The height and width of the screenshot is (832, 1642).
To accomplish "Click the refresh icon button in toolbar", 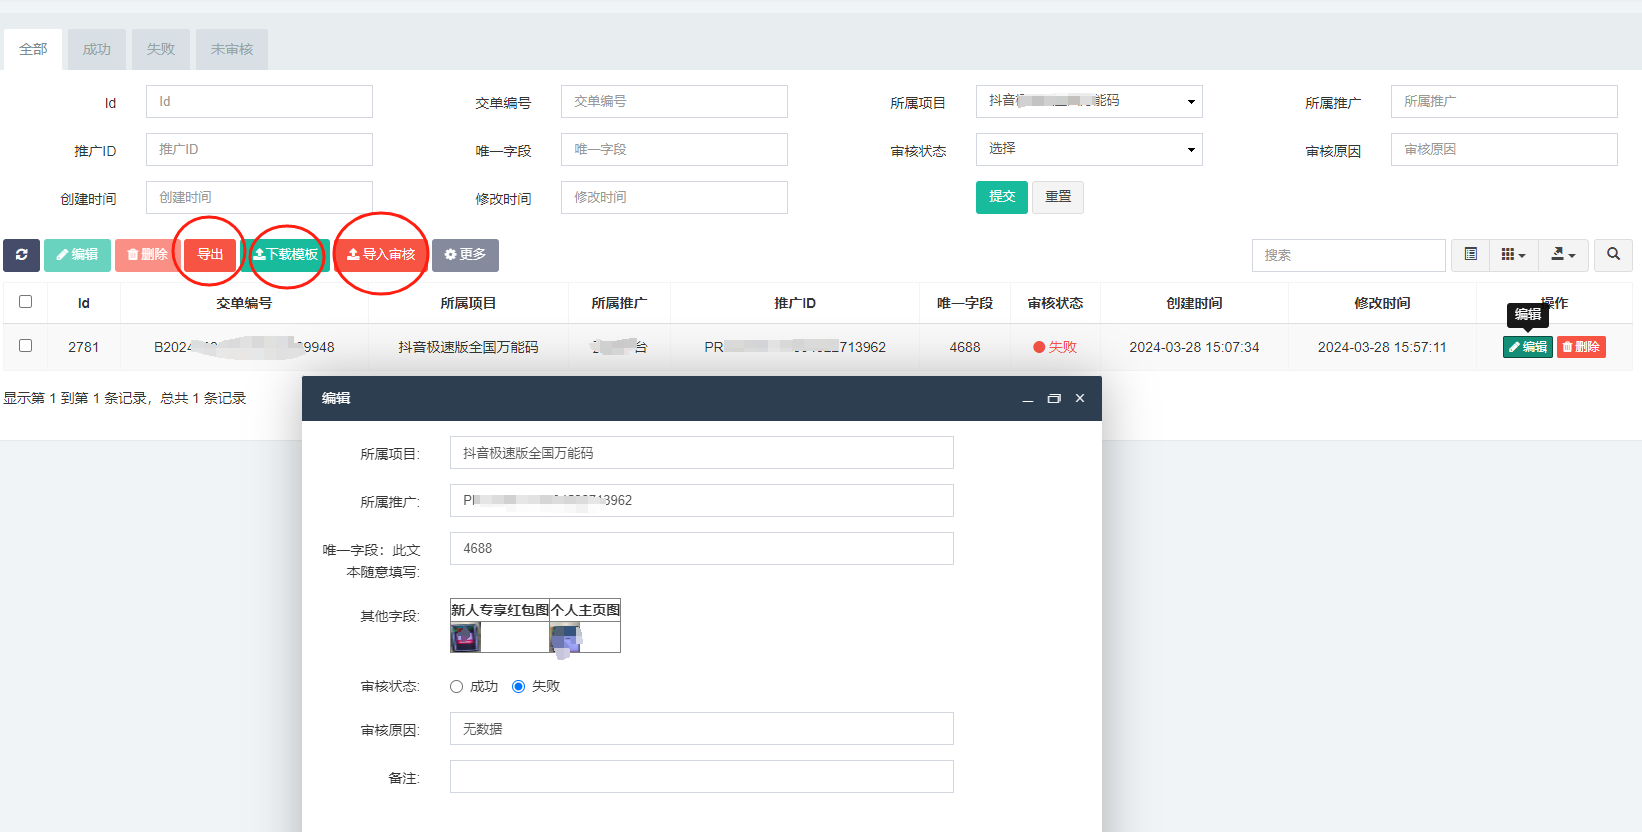I will (21, 255).
